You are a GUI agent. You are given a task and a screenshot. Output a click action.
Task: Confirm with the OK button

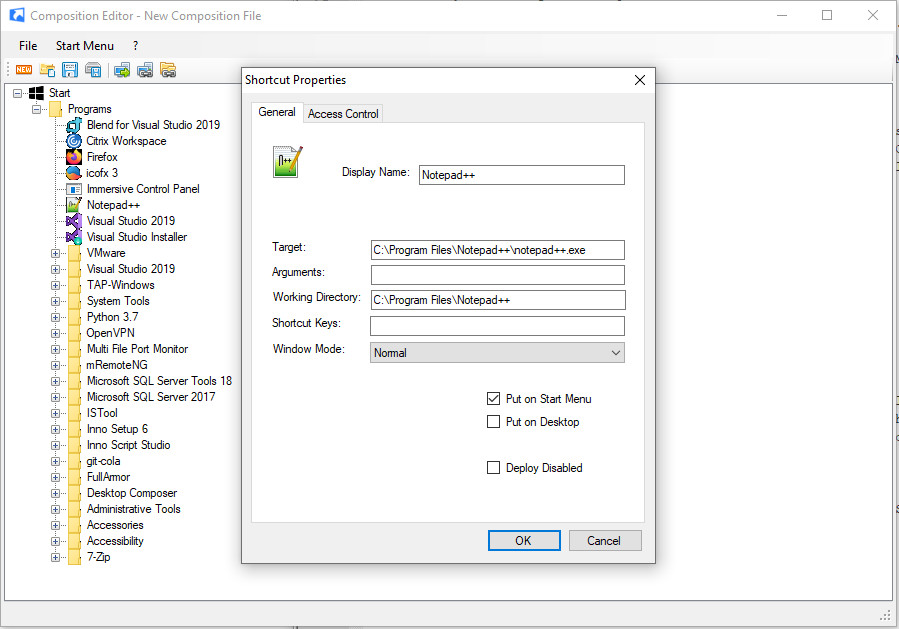(x=524, y=541)
